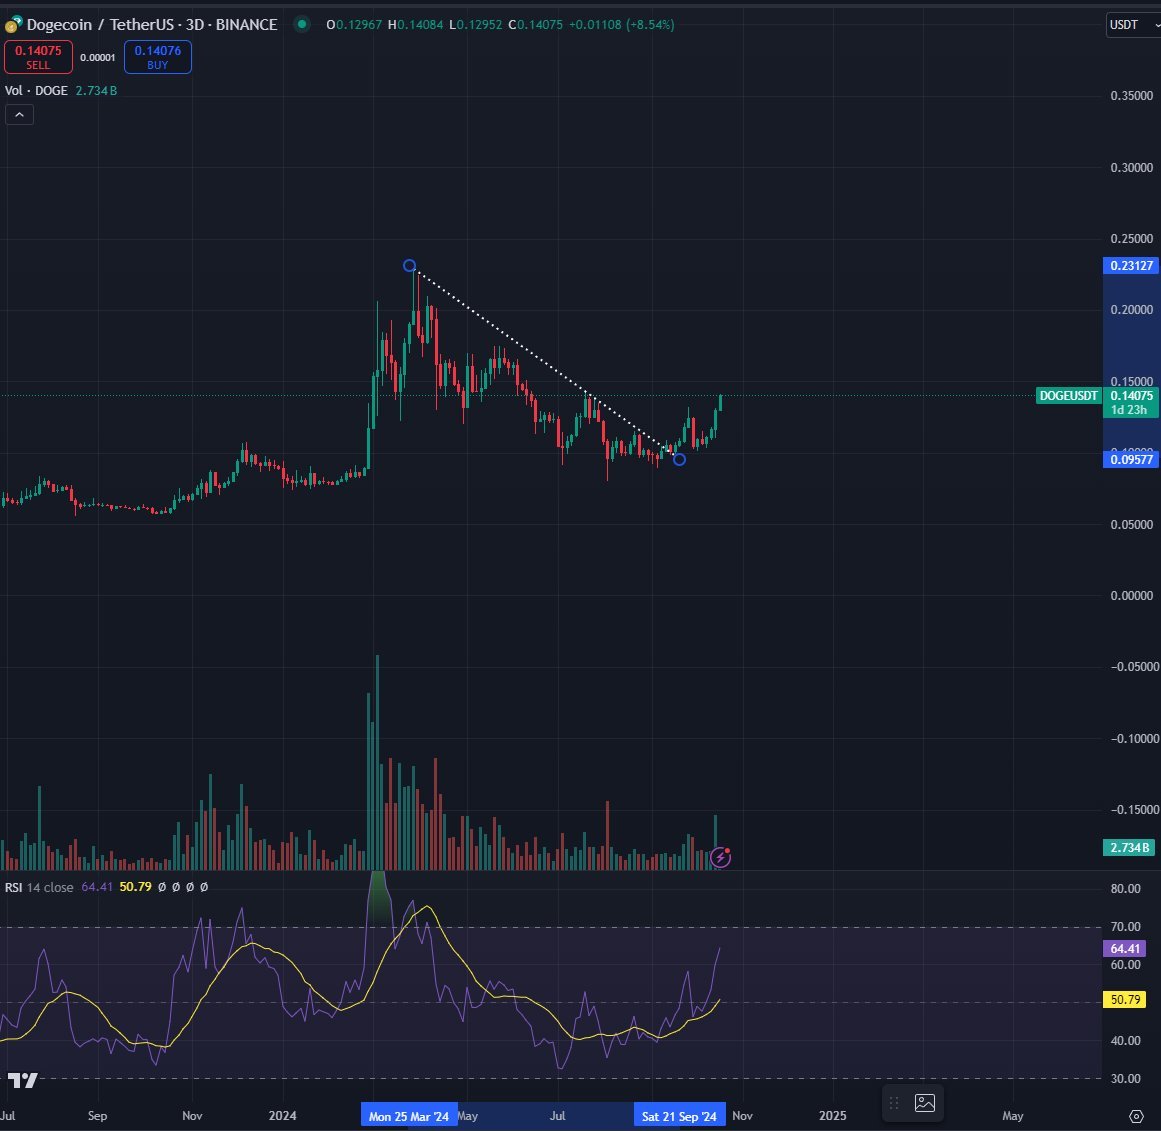Select the RSI 14 close indicator legend
The width and height of the screenshot is (1161, 1131).
[x=39, y=887]
